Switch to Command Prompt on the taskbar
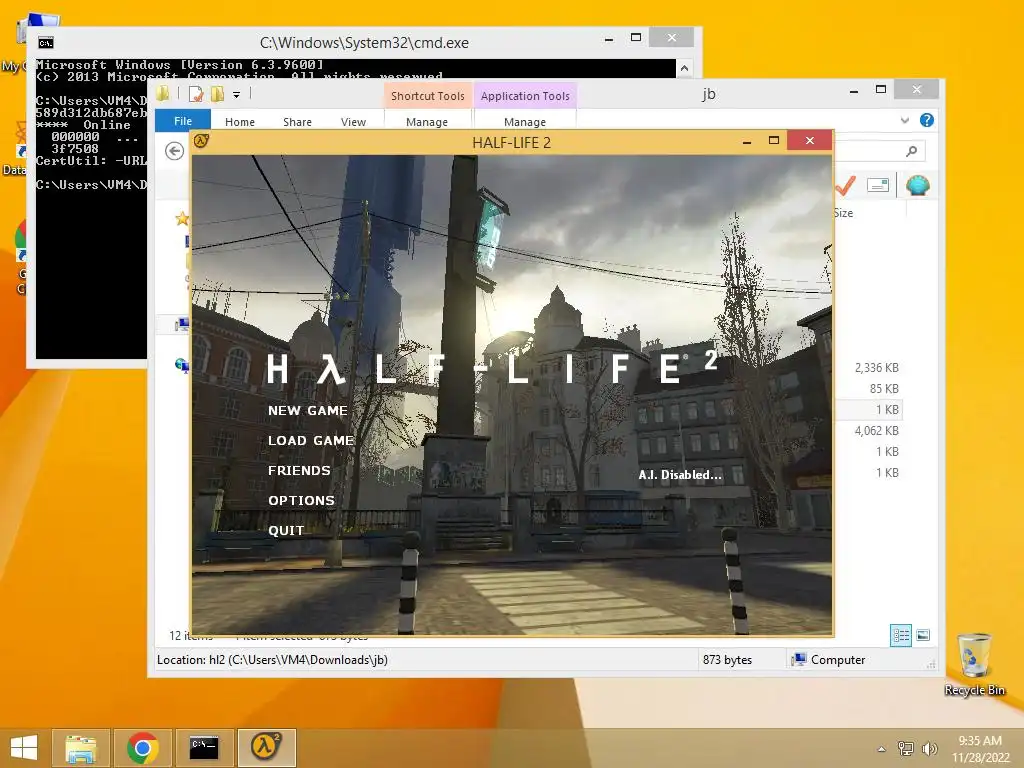1024x768 pixels. (204, 748)
